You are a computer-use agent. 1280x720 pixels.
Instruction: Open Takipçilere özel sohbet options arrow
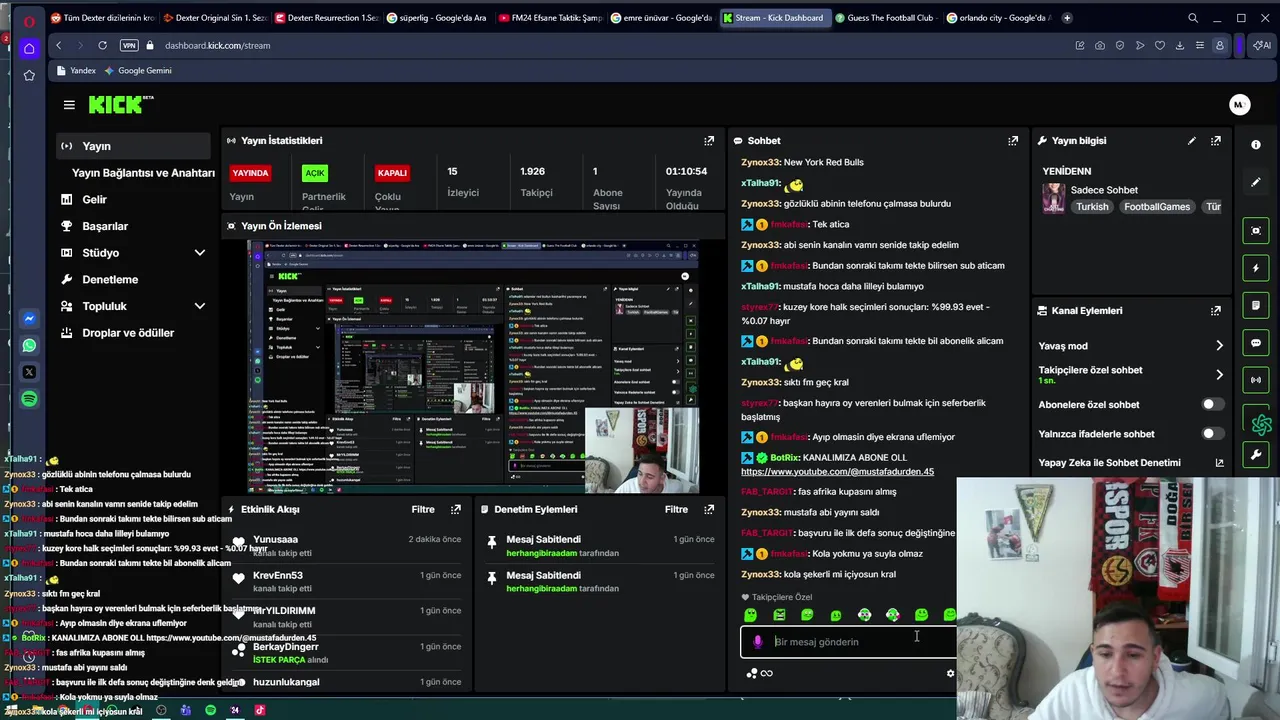tap(1219, 375)
